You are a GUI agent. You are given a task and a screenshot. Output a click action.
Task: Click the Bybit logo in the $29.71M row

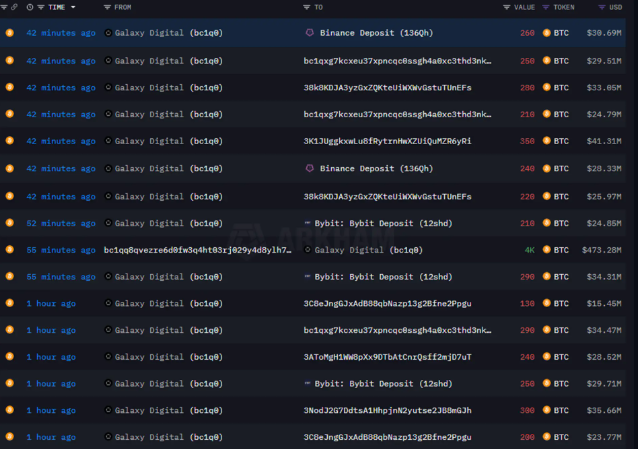point(308,383)
